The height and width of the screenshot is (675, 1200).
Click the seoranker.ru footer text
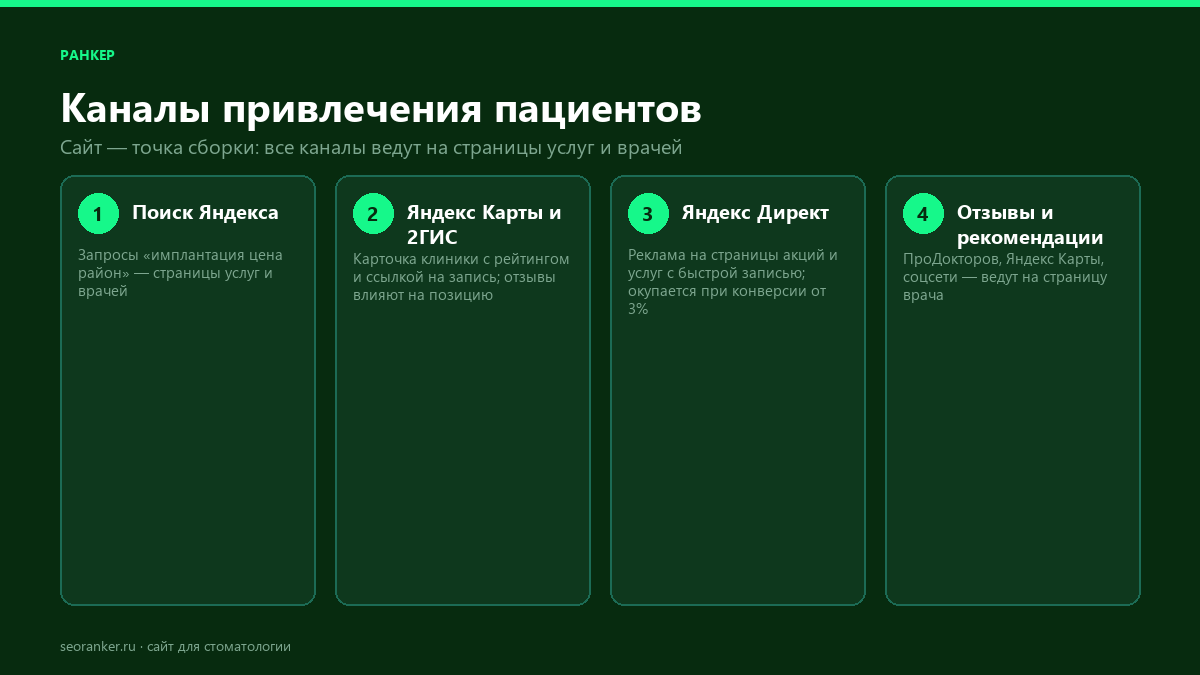[175, 647]
